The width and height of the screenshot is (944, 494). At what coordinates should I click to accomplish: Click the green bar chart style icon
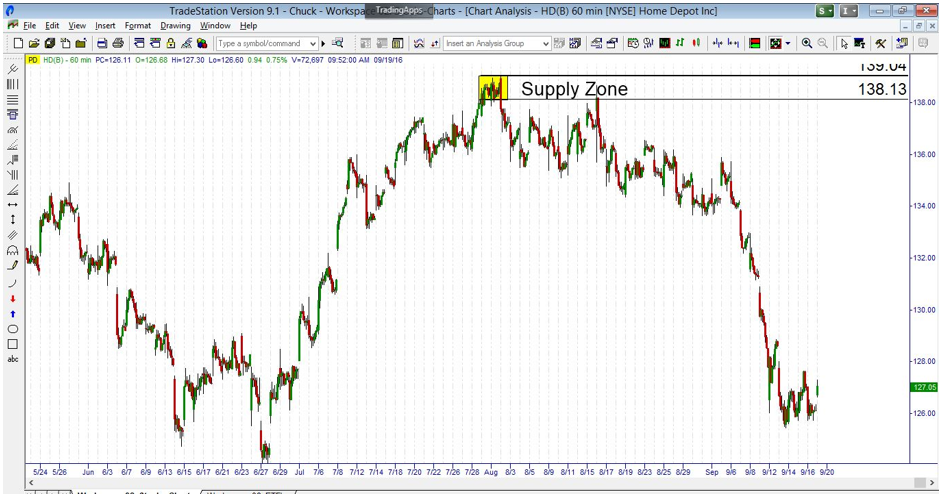click(x=680, y=43)
